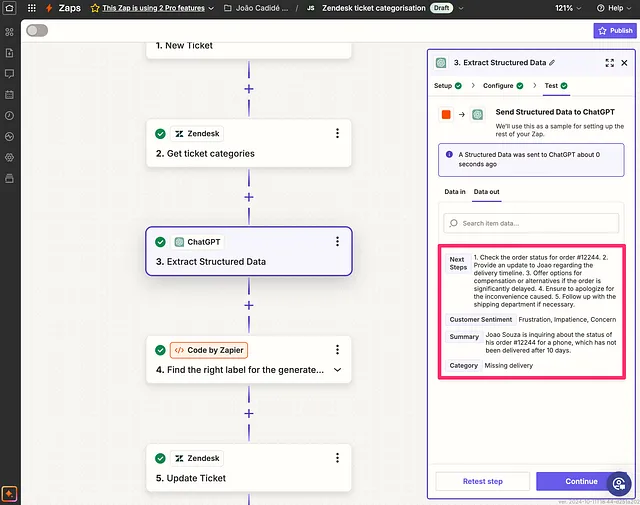Open This Zap is using 2 Pro features link
This screenshot has height=505, width=640.
click(x=153, y=8)
